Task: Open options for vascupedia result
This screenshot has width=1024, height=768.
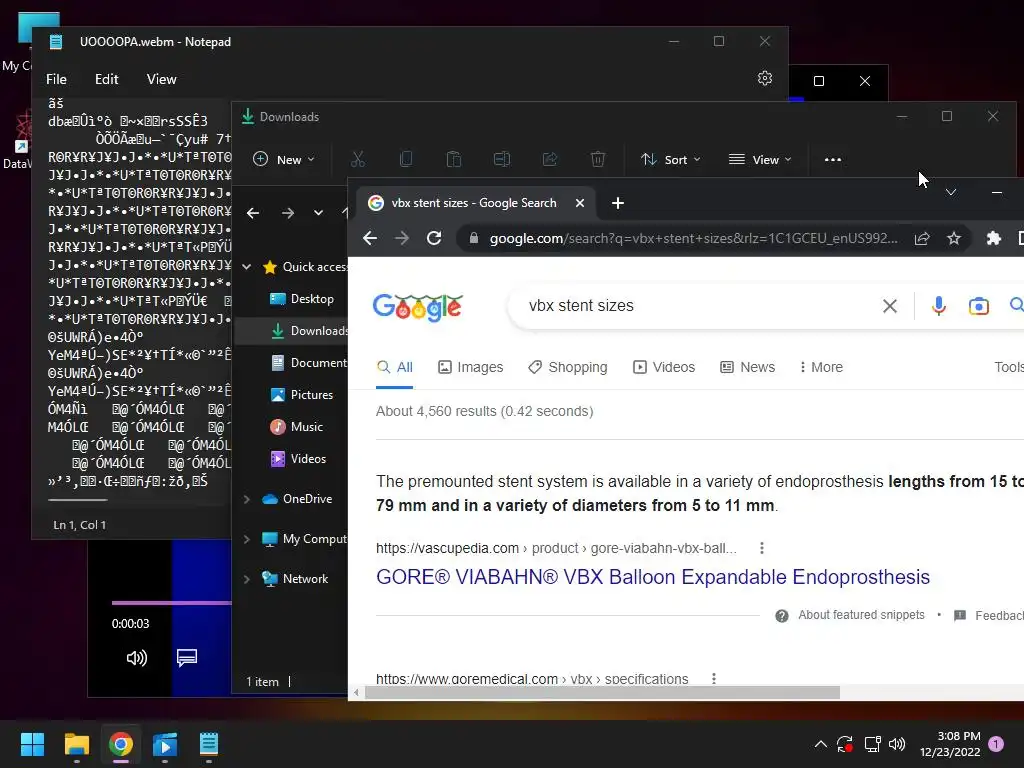Action: (x=761, y=548)
